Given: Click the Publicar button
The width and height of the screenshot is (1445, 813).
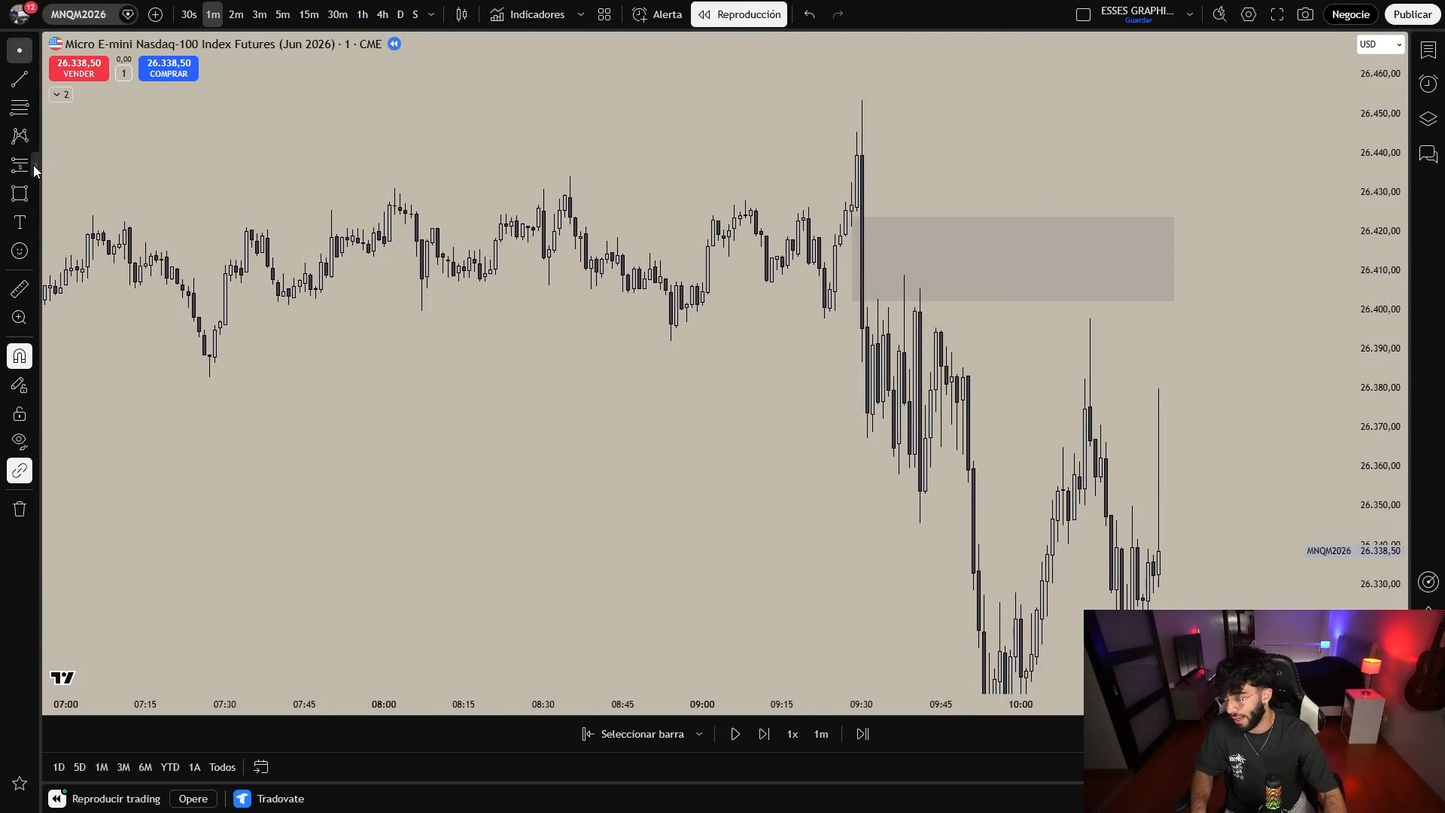Looking at the screenshot, I should coord(1412,15).
